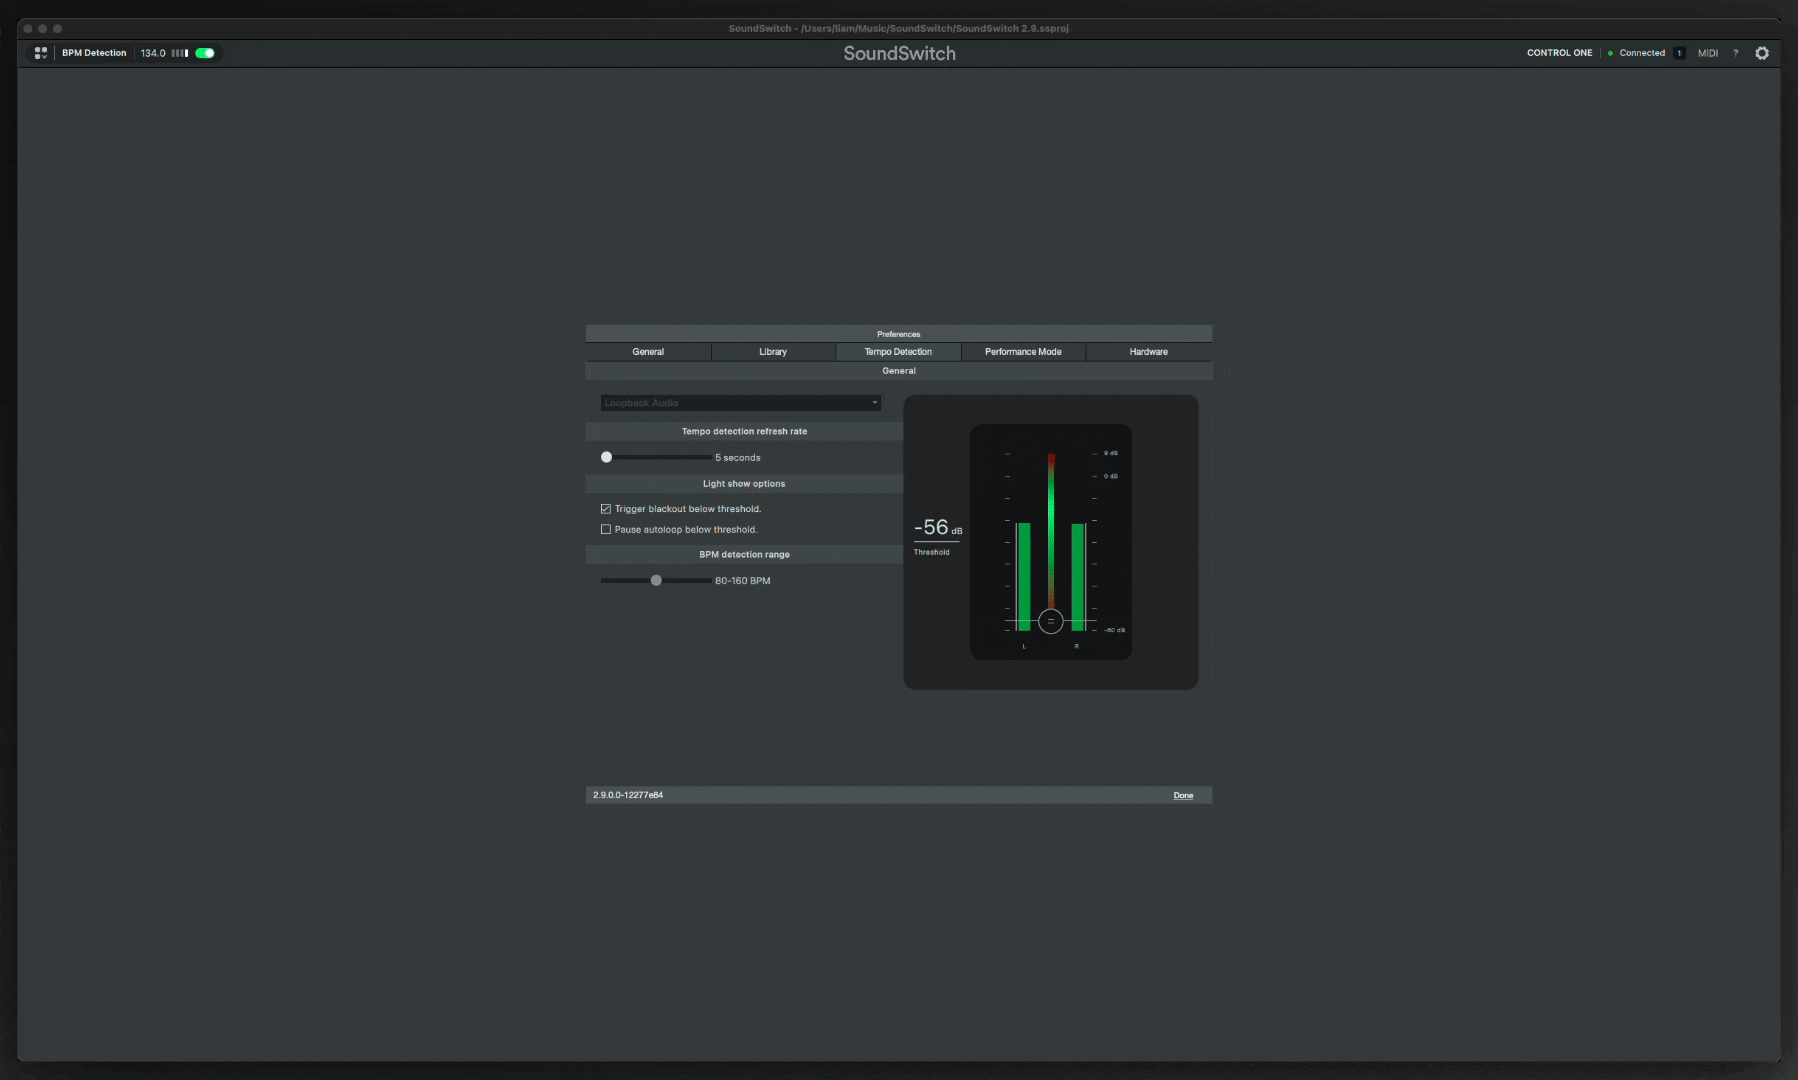Image resolution: width=1798 pixels, height=1080 pixels.
Task: Click the beat indicator bars next to 134.0
Action: pyautogui.click(x=180, y=53)
